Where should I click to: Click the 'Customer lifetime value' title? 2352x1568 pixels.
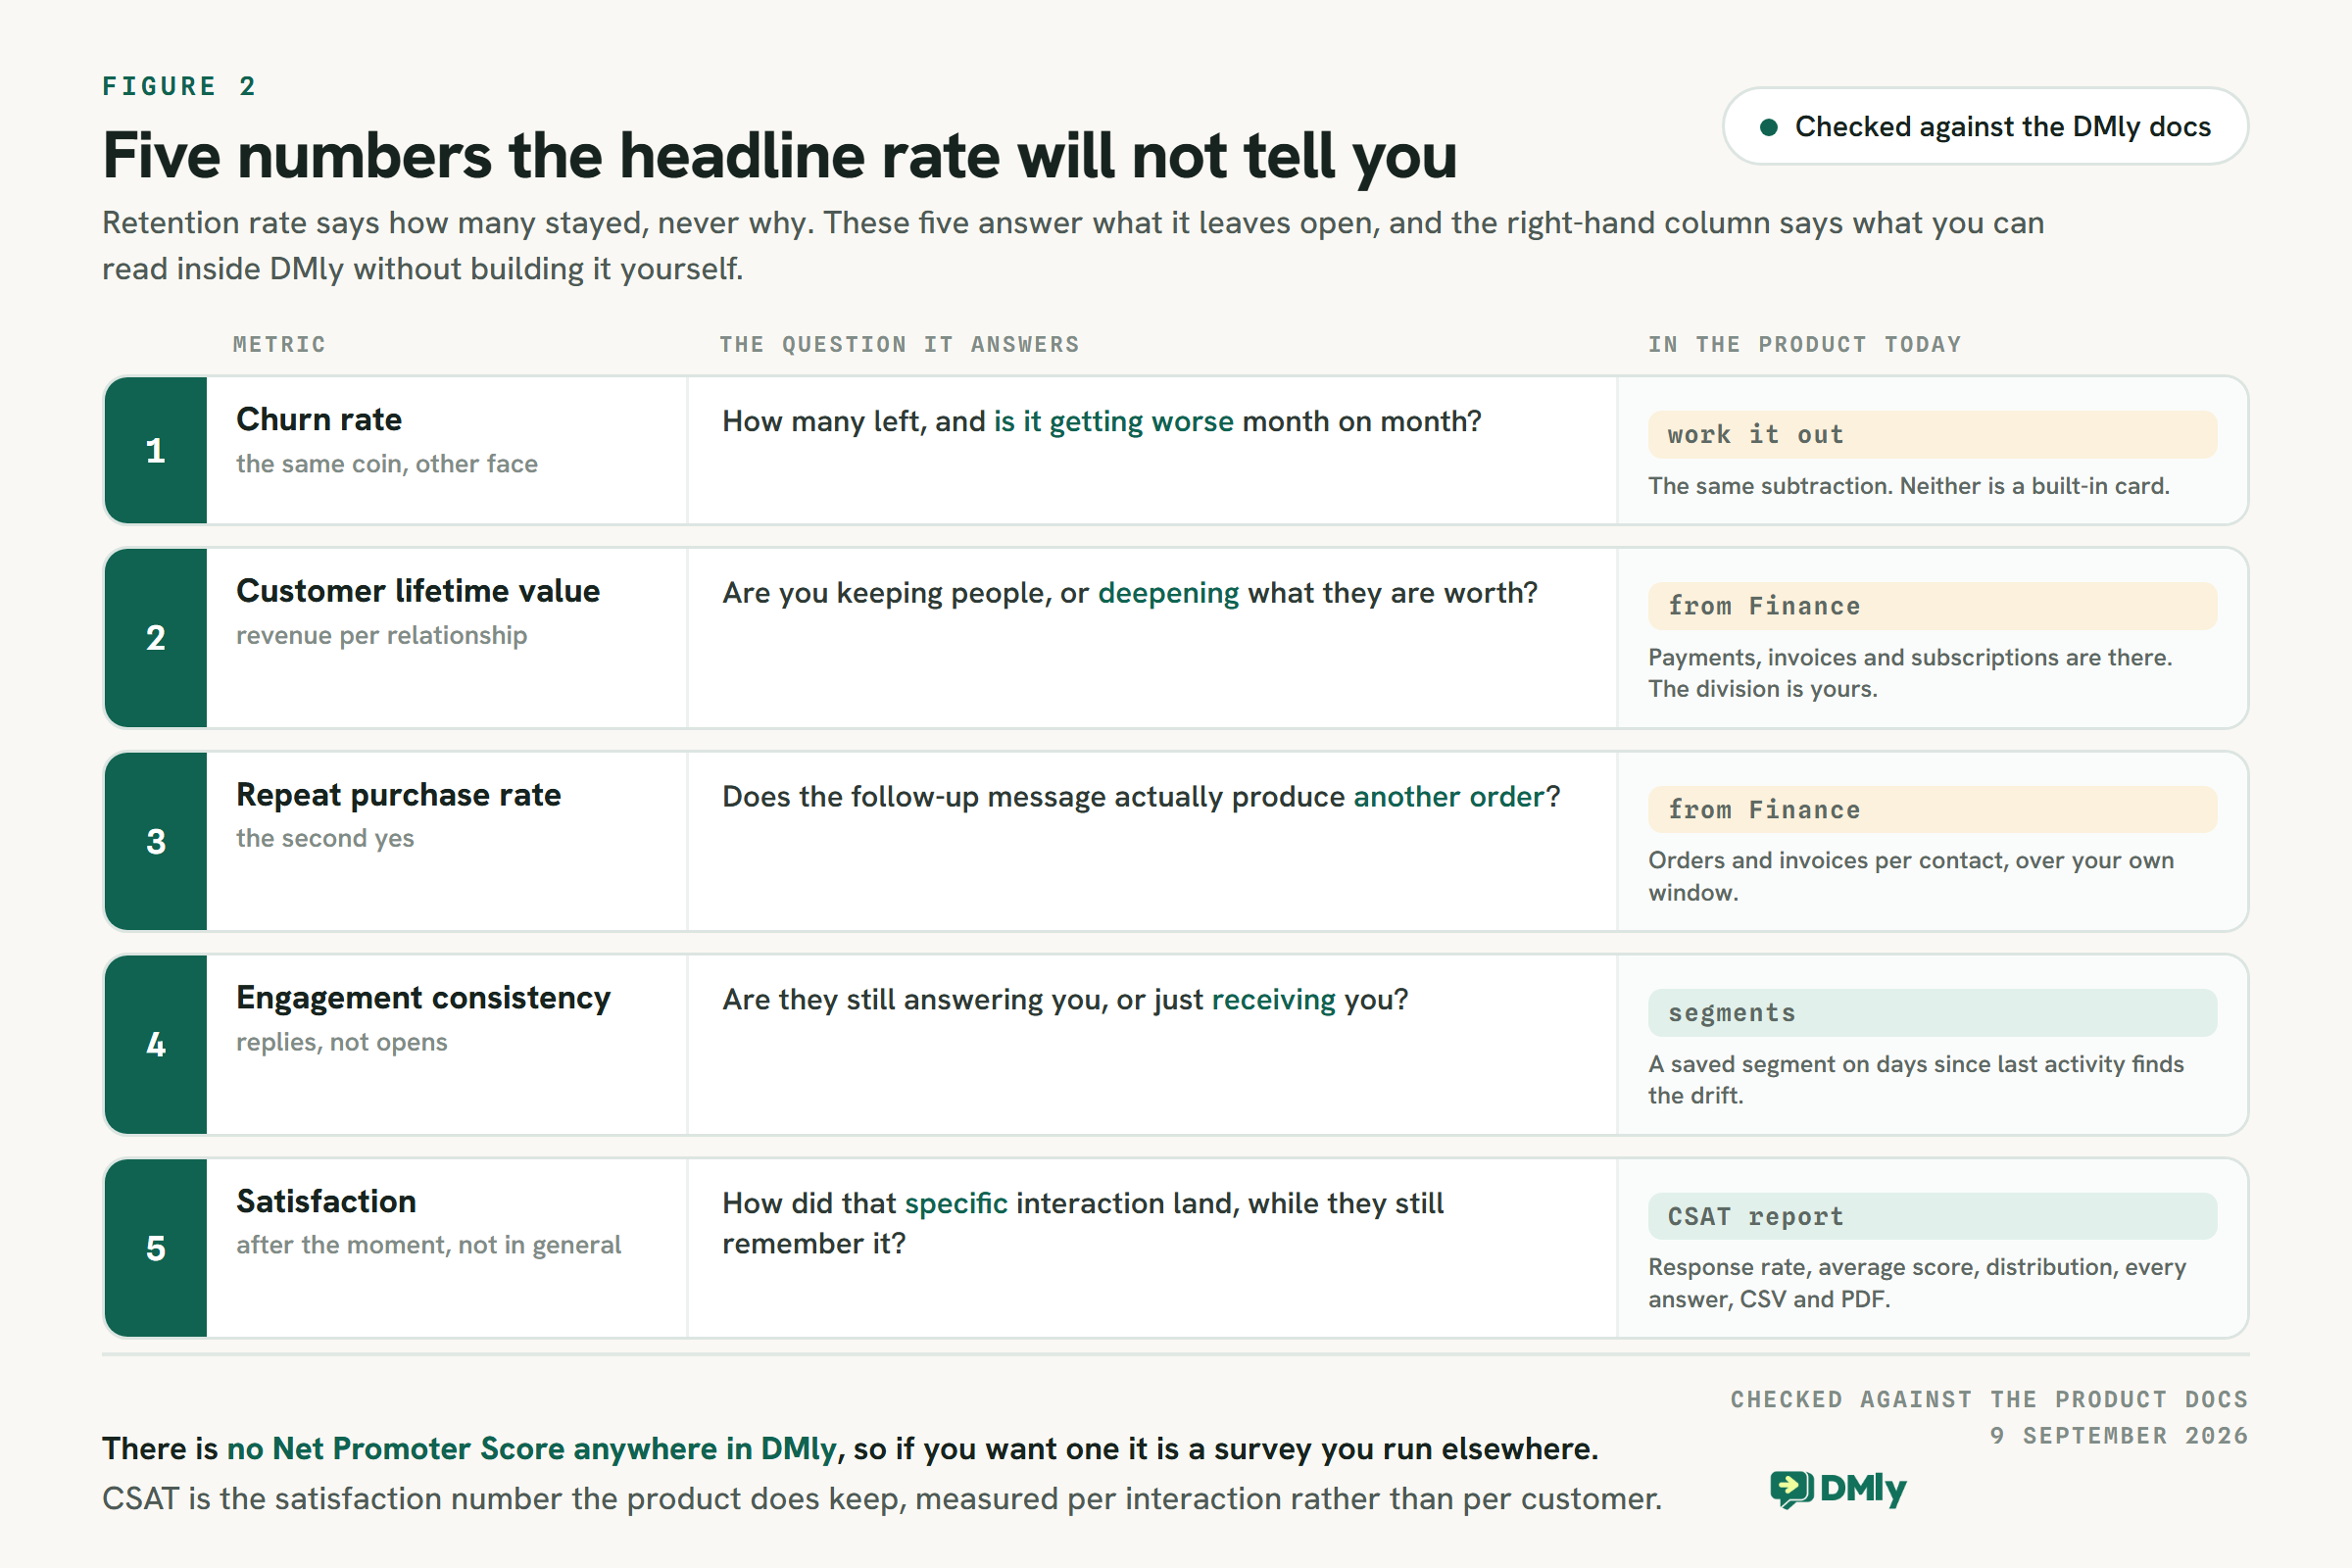click(x=418, y=591)
